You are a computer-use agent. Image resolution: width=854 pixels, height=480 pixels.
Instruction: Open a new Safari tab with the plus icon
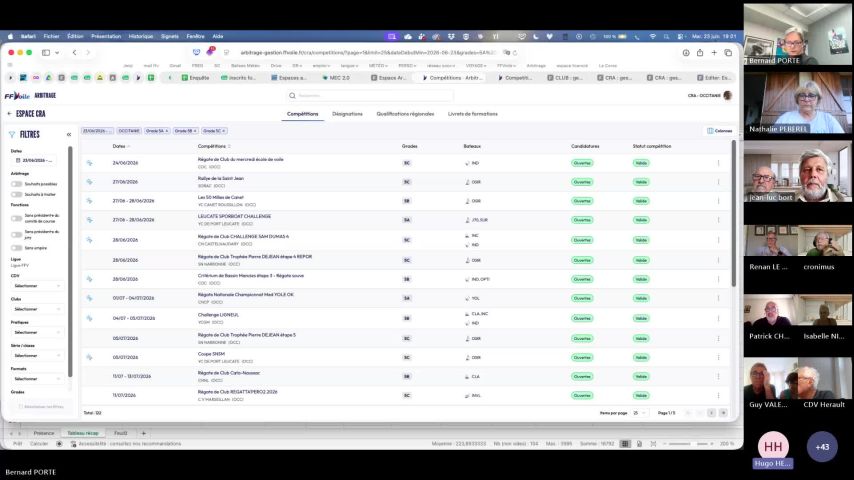click(714, 53)
